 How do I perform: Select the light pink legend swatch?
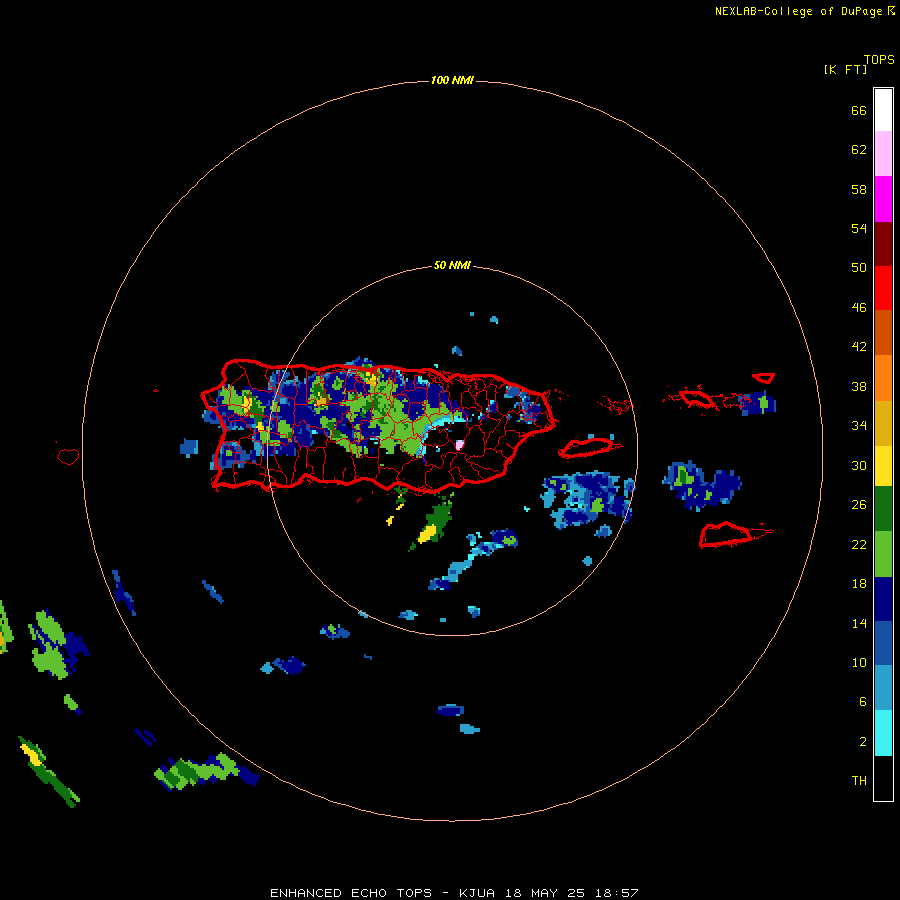(x=883, y=154)
